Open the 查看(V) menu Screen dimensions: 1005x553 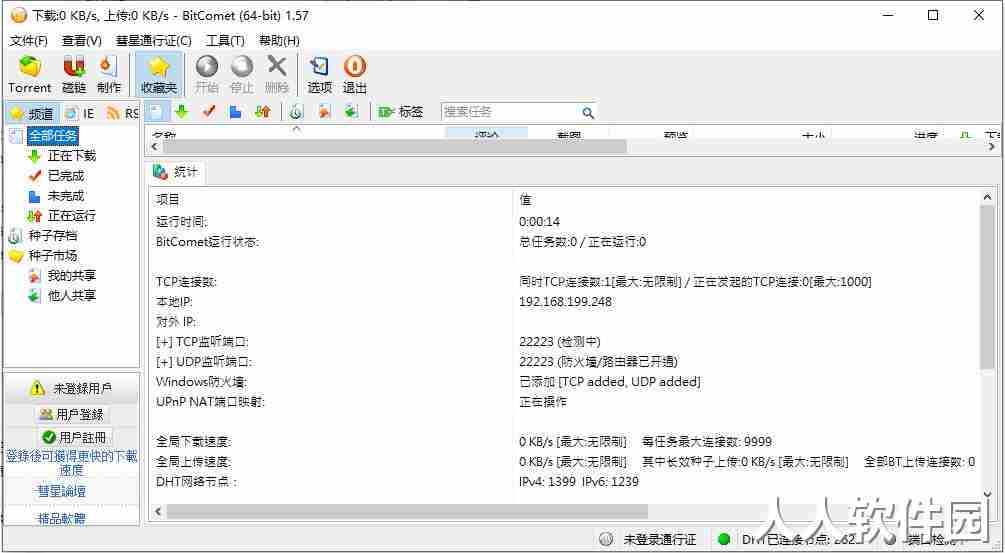click(81, 40)
